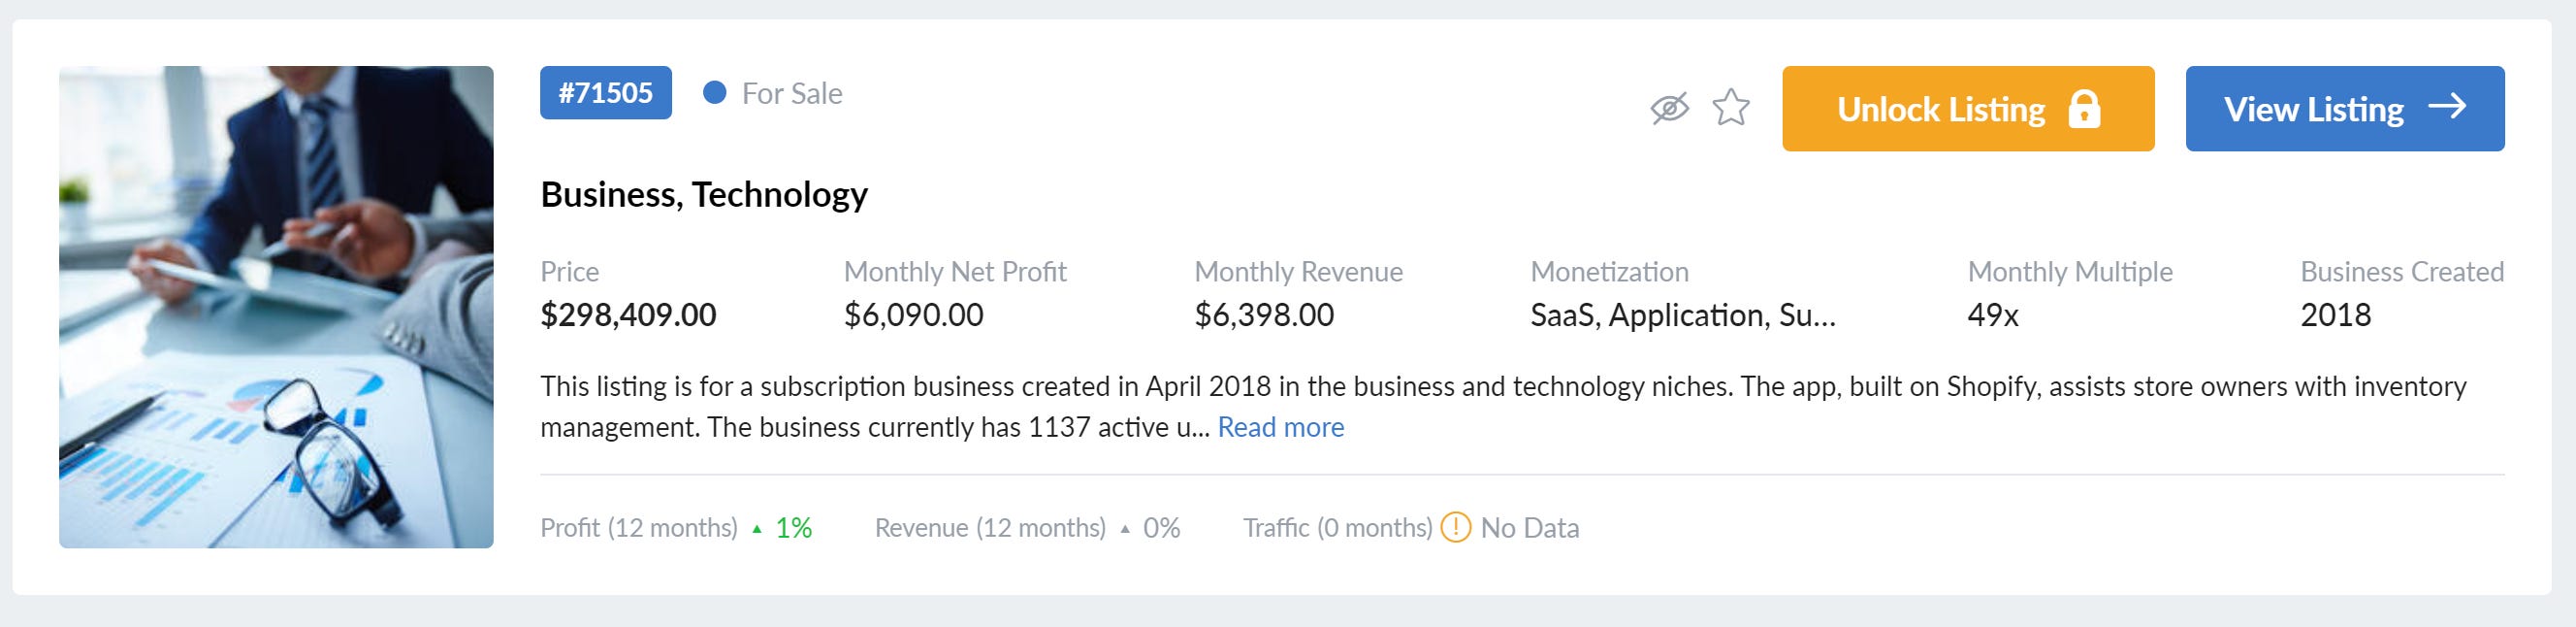Click the Monthly Net Profit value $6,090.00
The height and width of the screenshot is (627, 2576).
coord(913,315)
